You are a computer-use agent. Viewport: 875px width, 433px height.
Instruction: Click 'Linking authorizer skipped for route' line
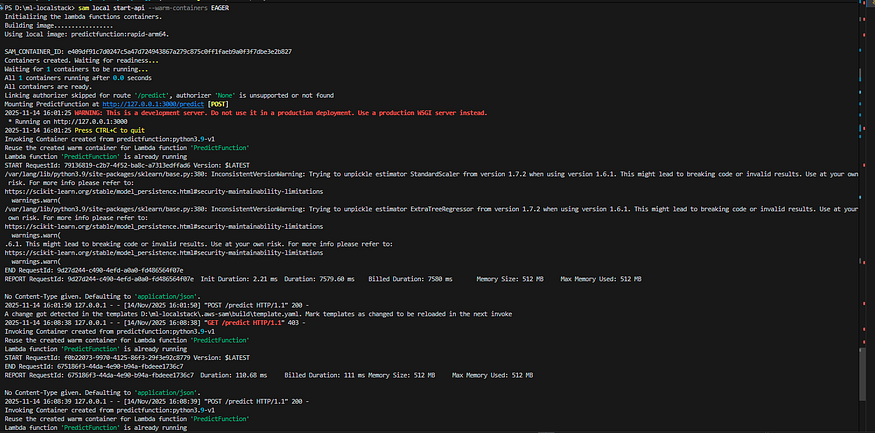pyautogui.click(x=169, y=95)
